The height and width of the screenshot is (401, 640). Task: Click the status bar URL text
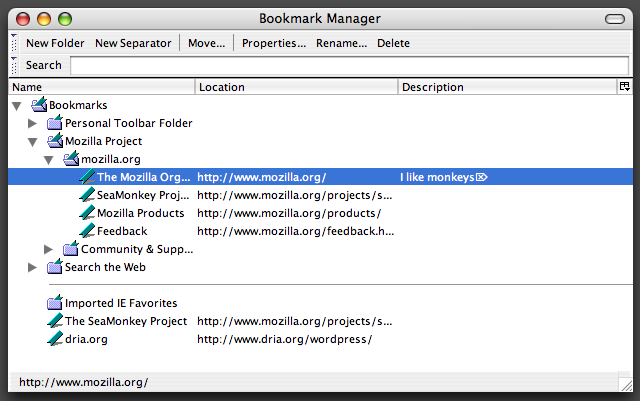pyautogui.click(x=84, y=382)
